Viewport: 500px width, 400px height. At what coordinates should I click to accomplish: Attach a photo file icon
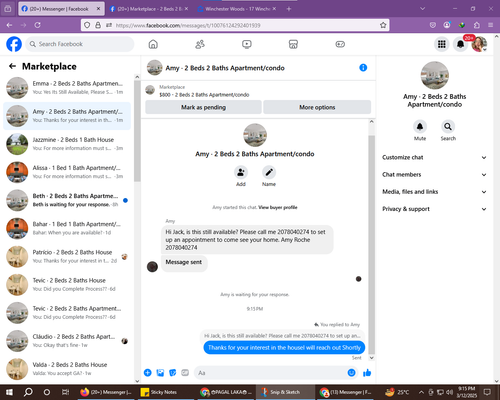pos(160,373)
